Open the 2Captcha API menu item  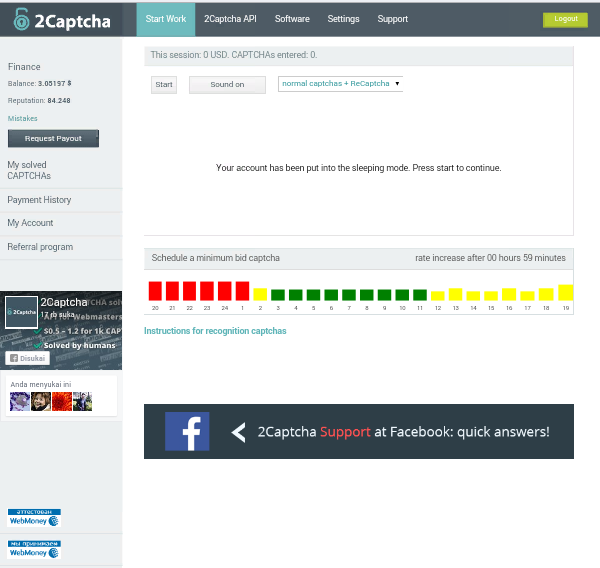[230, 19]
